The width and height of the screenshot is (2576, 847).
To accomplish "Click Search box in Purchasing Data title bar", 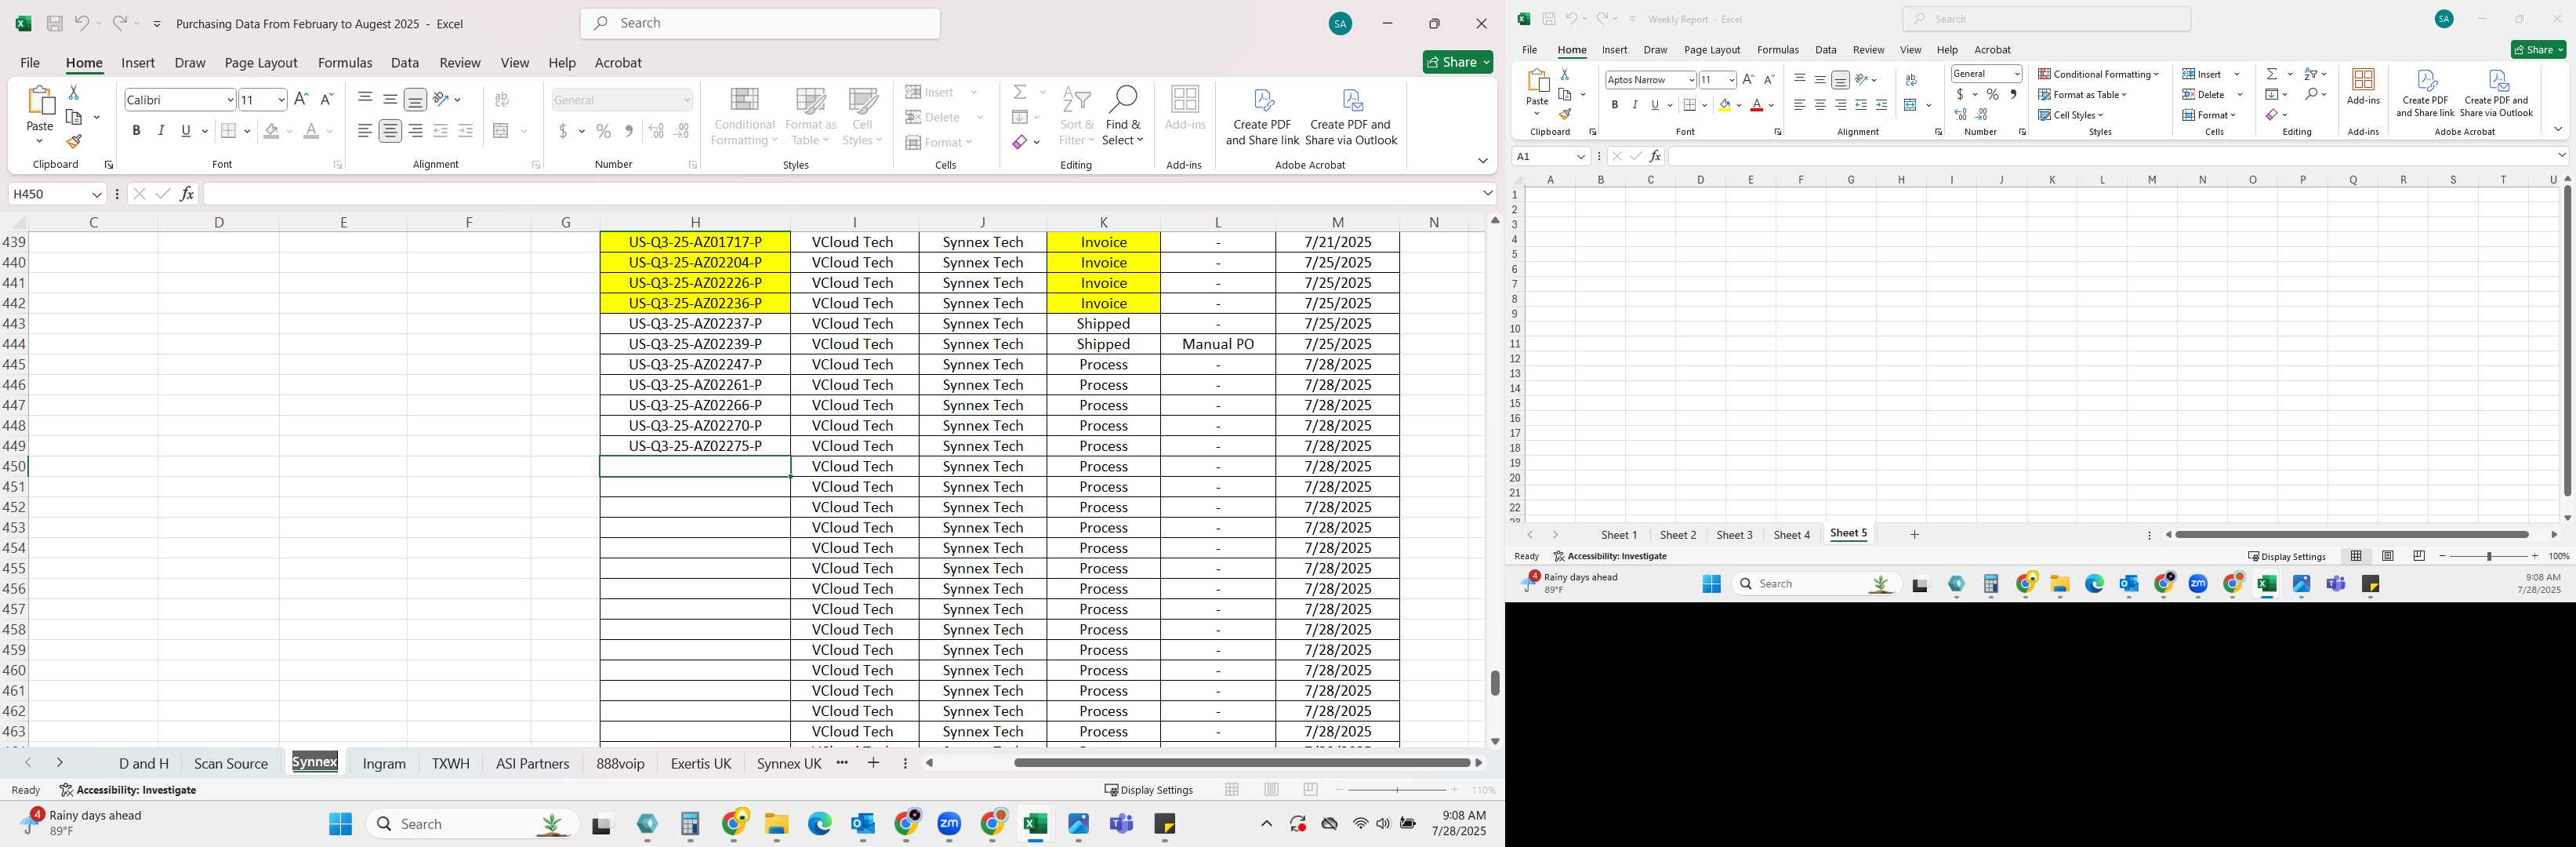I will click(x=760, y=23).
